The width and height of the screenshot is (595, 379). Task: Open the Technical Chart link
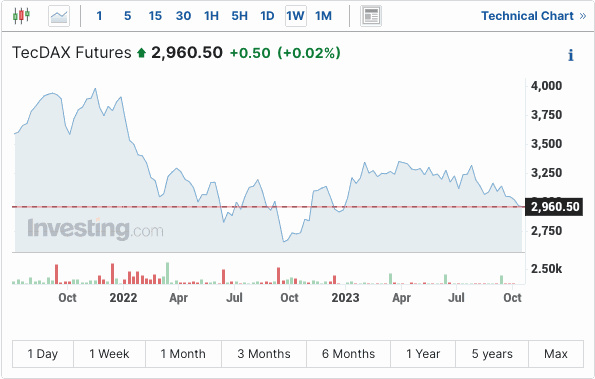click(534, 16)
